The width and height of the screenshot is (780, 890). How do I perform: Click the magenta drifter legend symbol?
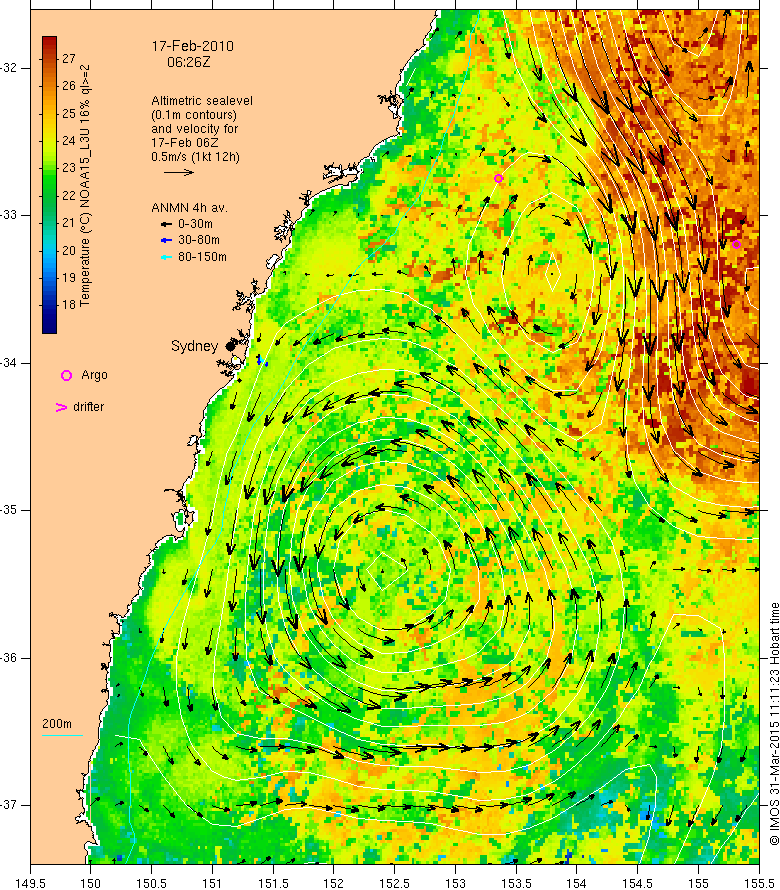[x=61, y=407]
